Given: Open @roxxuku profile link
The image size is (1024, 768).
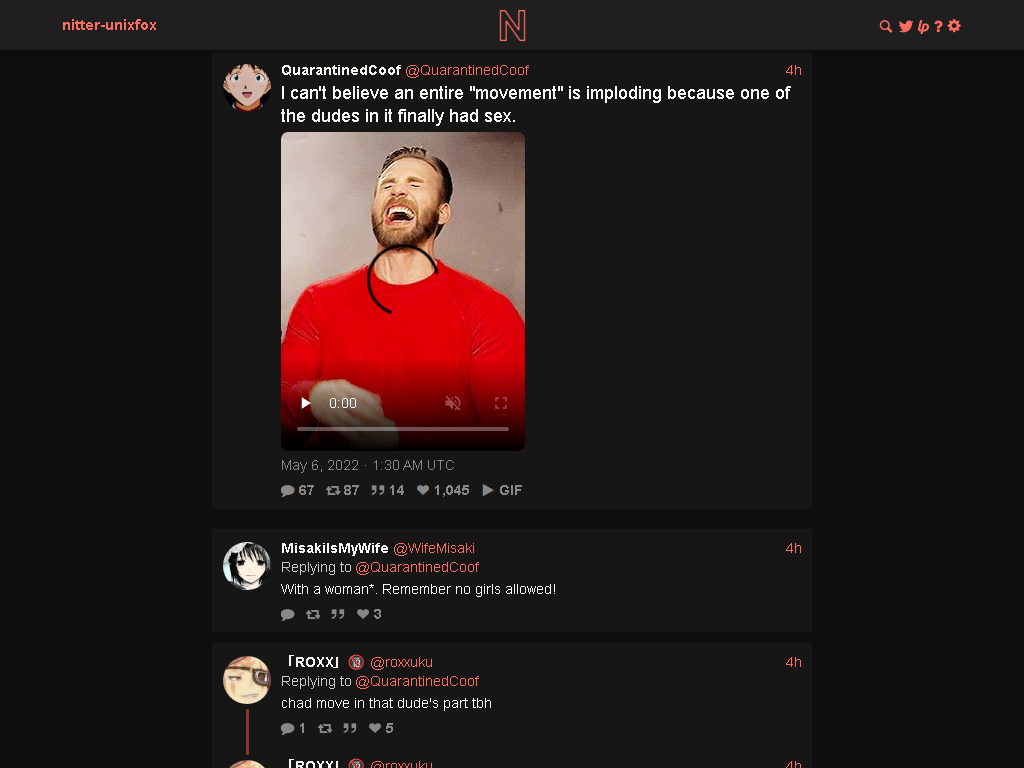Looking at the screenshot, I should [401, 662].
